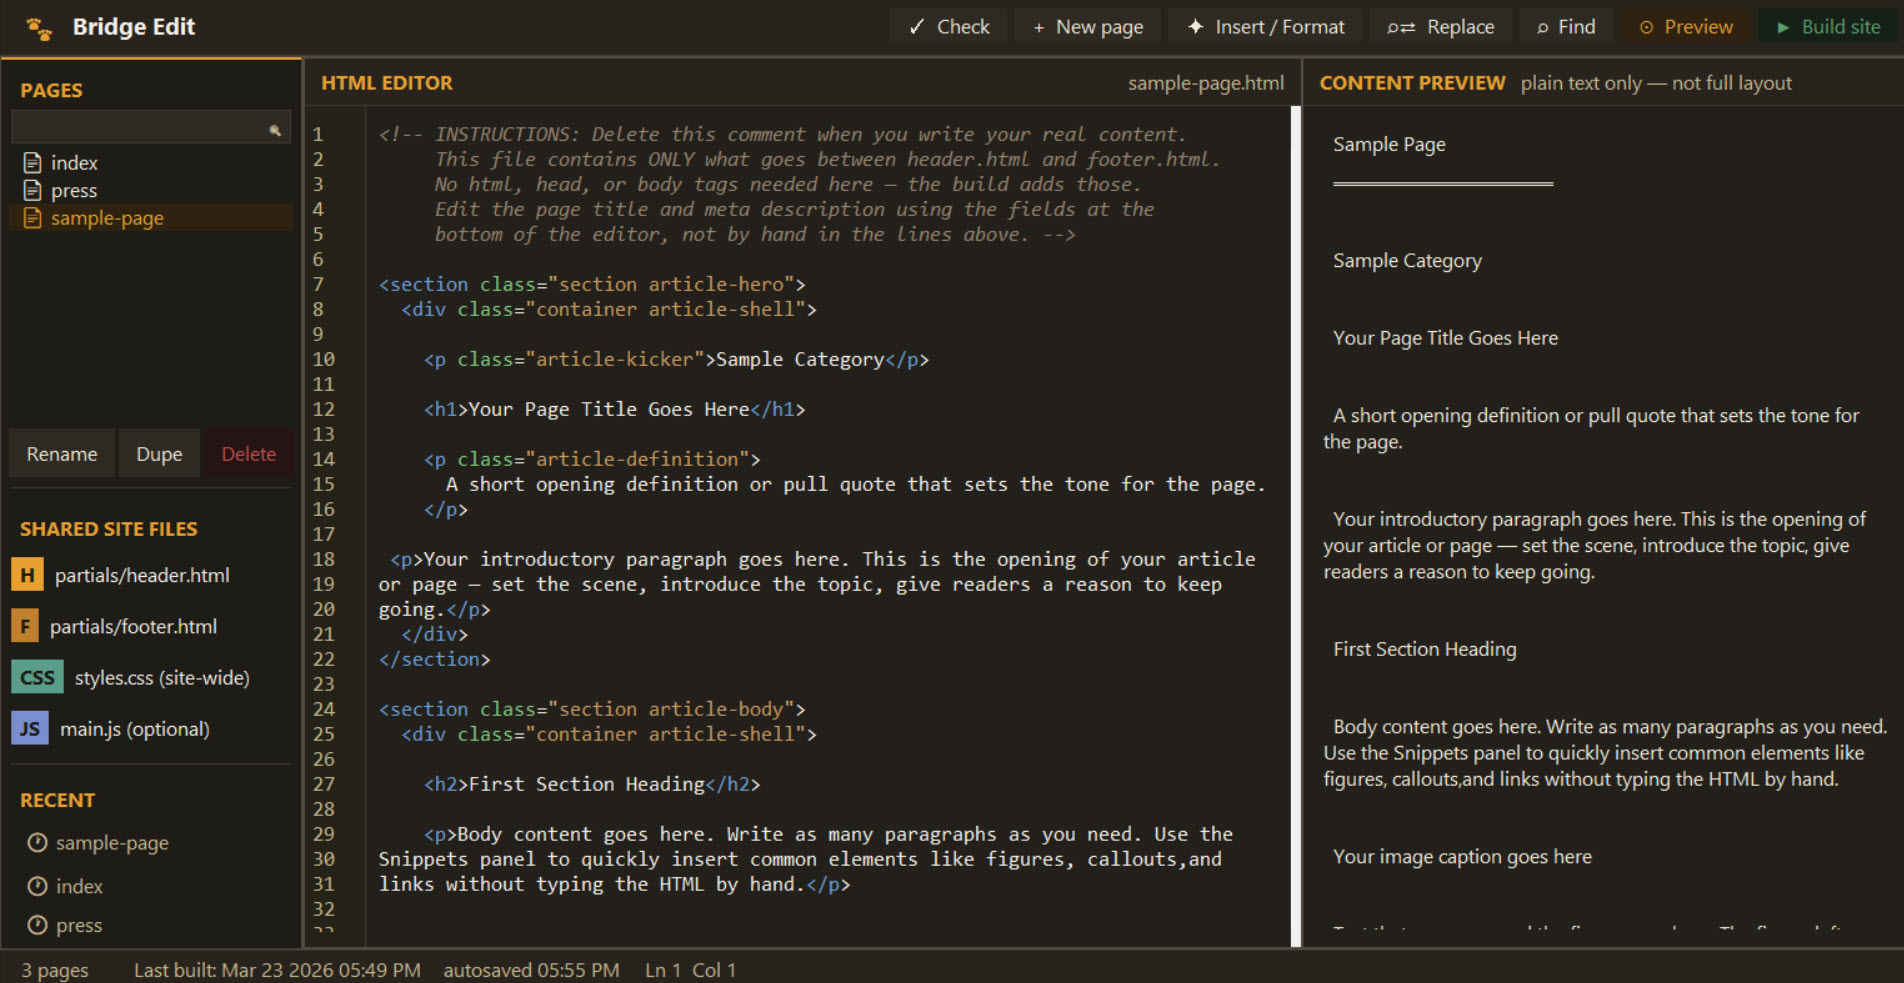Click the search magnifier in the Pages panel

[274, 128]
